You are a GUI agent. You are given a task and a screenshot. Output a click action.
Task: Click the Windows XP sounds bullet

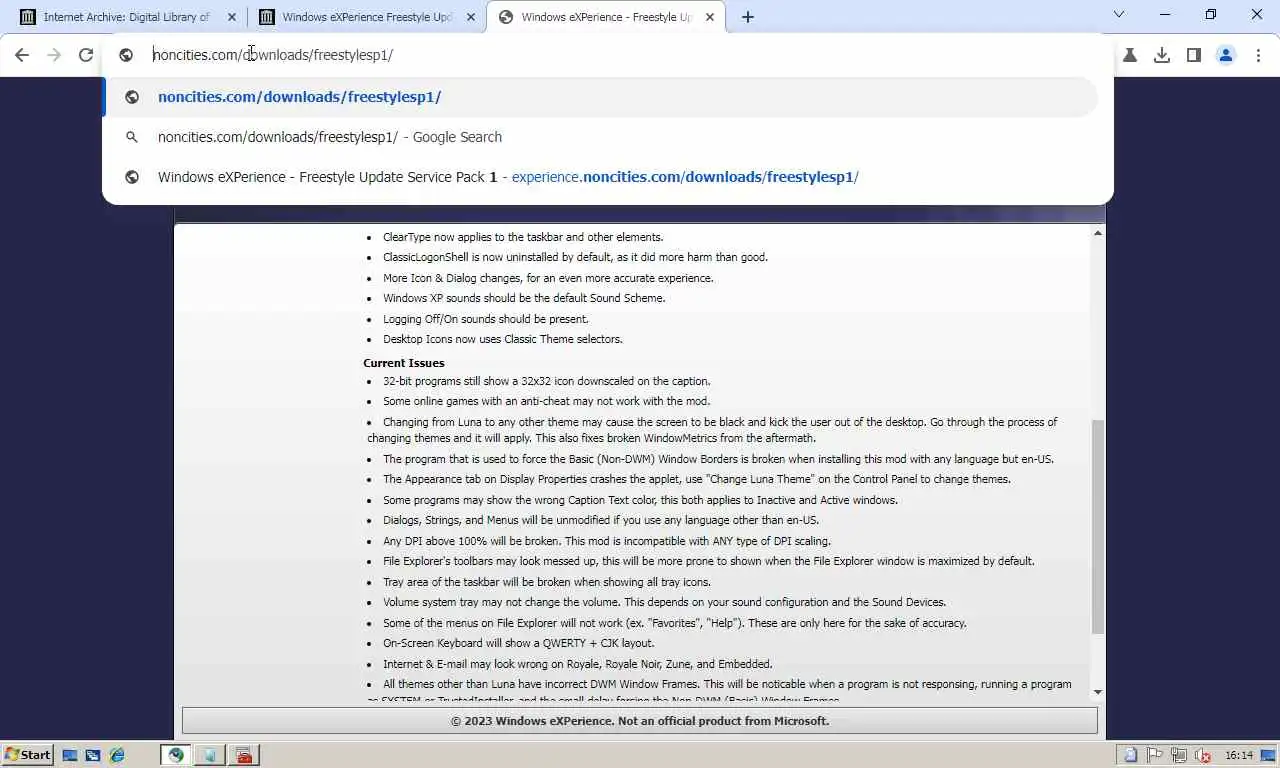pos(524,298)
